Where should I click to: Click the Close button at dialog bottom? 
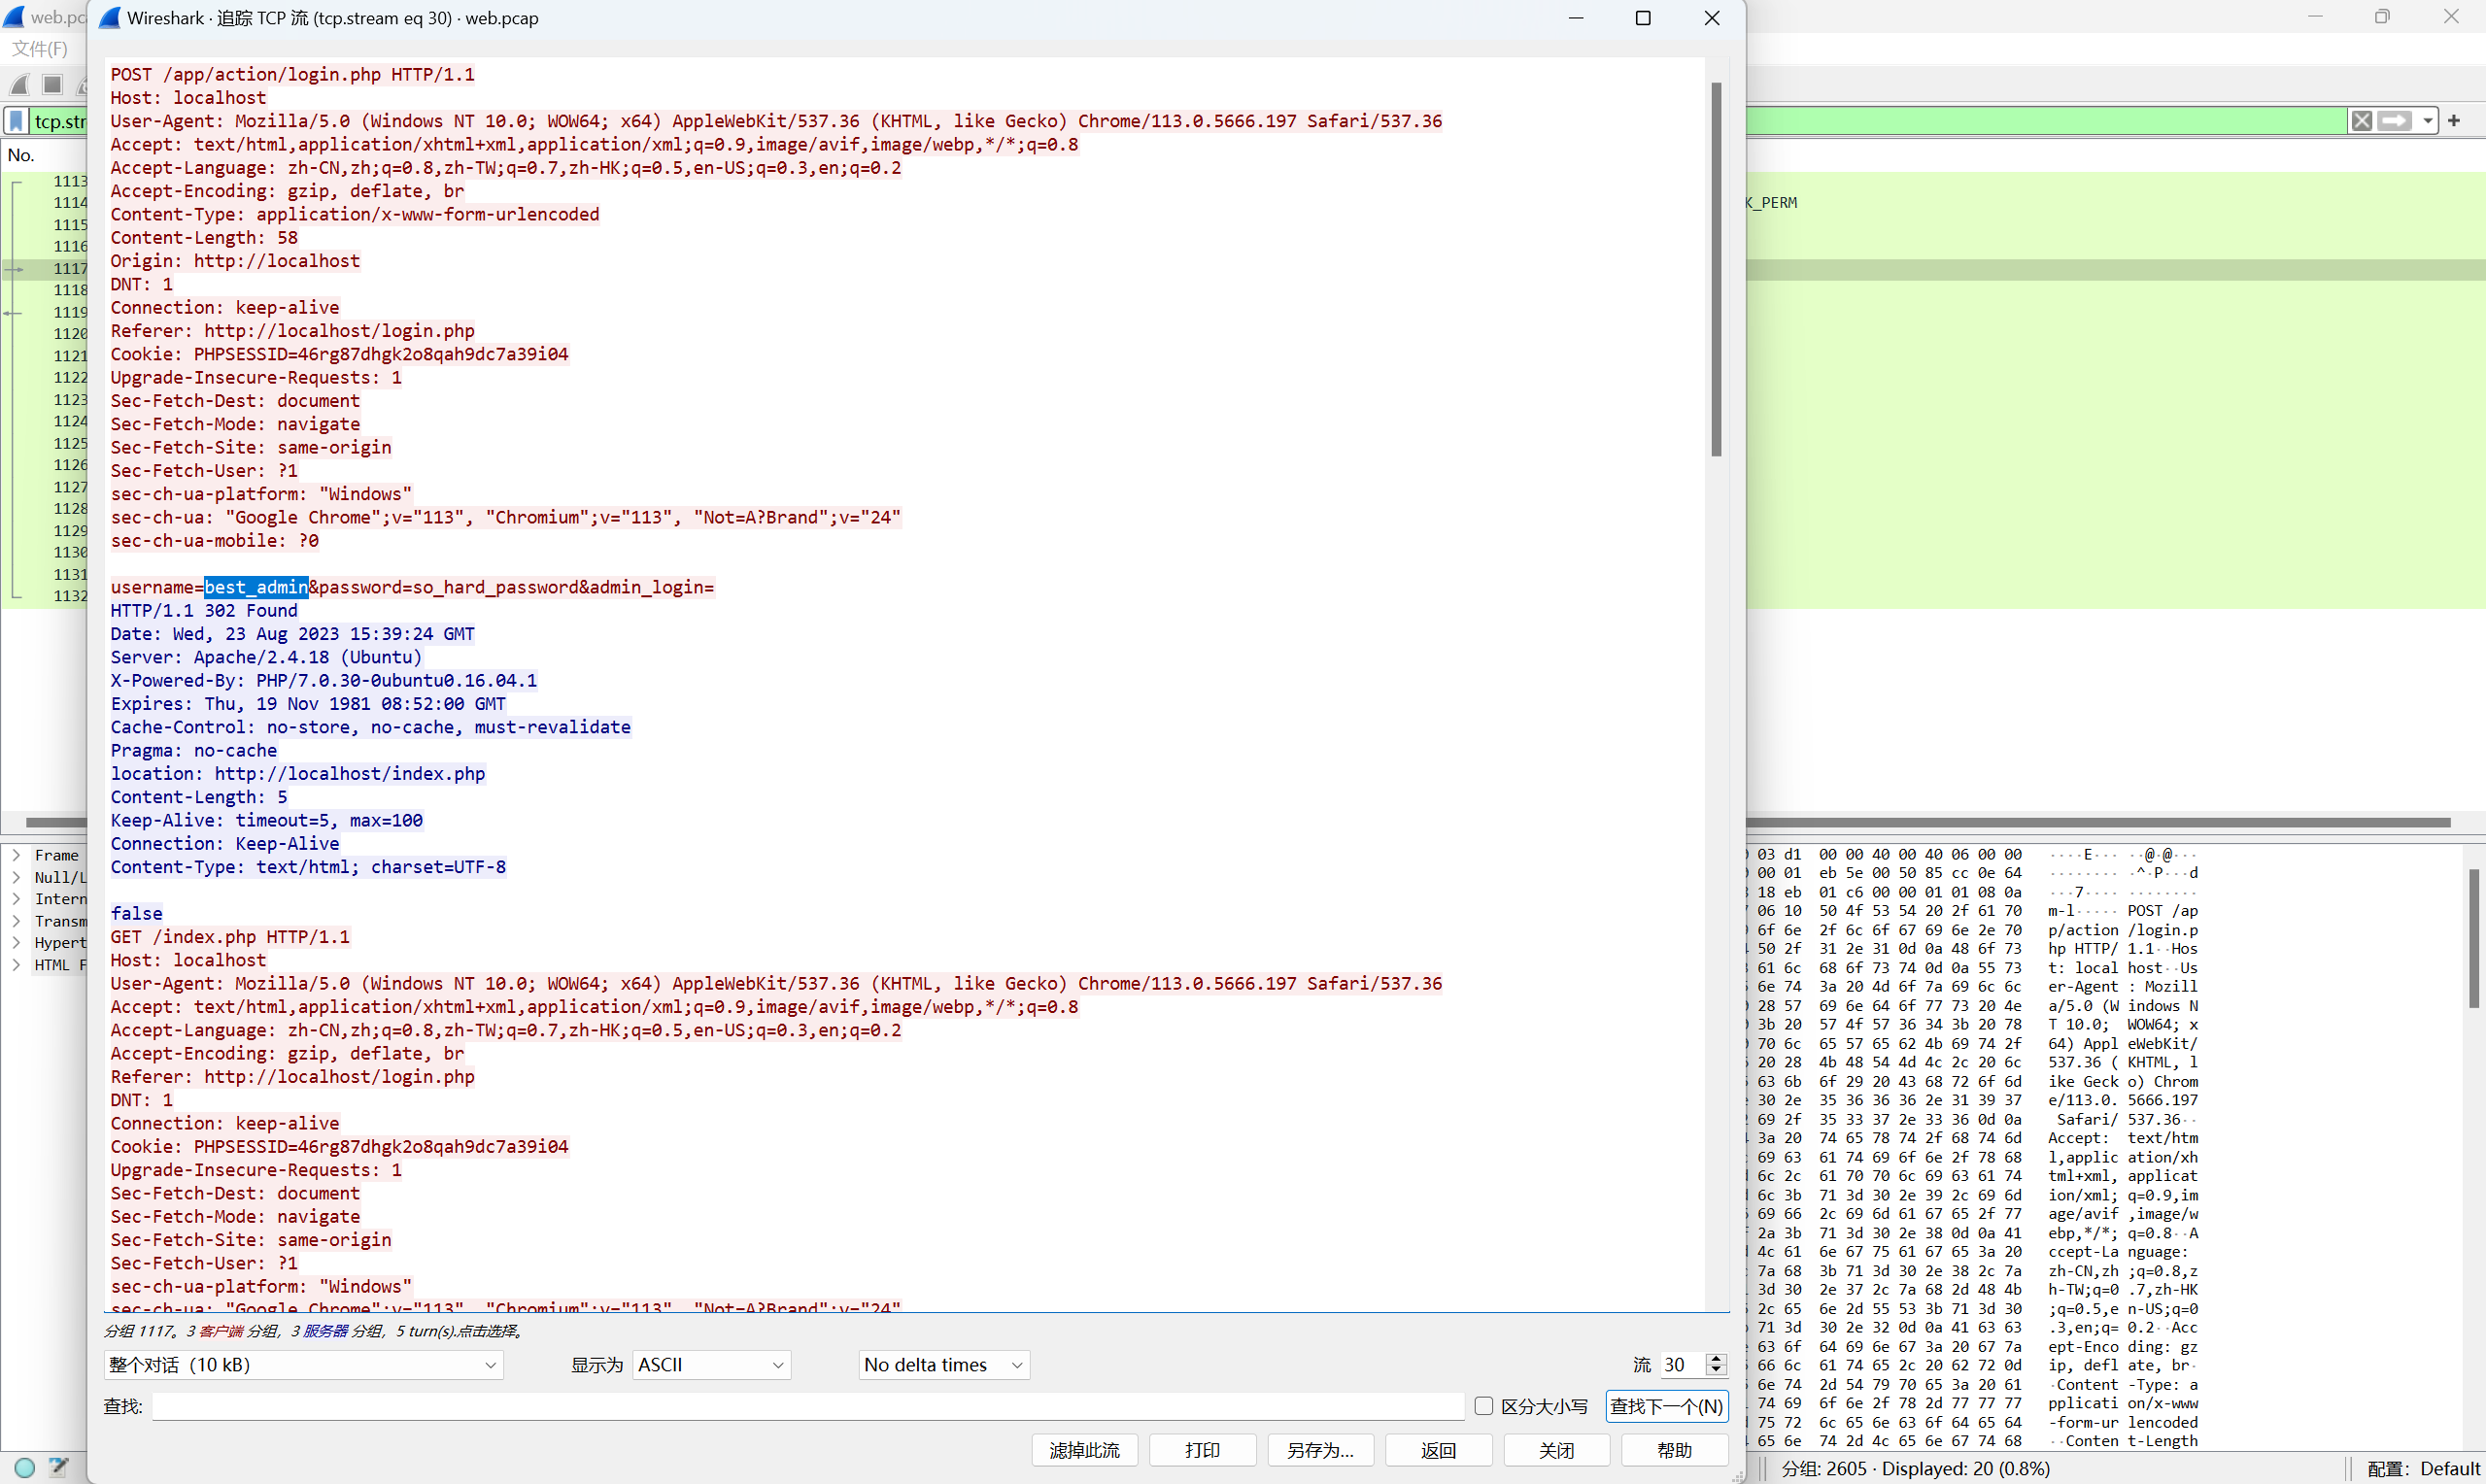click(x=1556, y=1450)
